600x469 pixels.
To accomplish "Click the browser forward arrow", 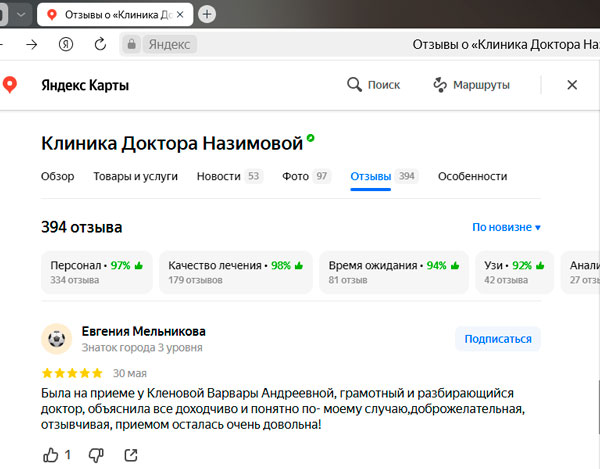I will pyautogui.click(x=32, y=45).
